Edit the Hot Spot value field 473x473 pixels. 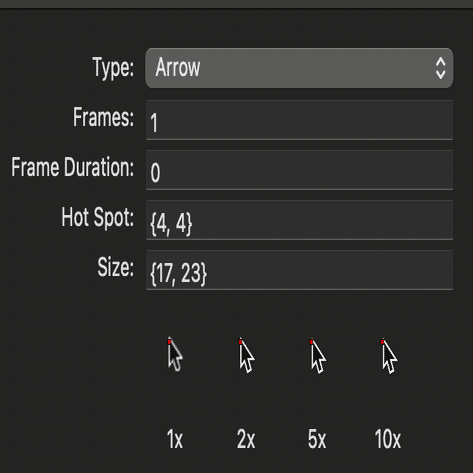(299, 220)
